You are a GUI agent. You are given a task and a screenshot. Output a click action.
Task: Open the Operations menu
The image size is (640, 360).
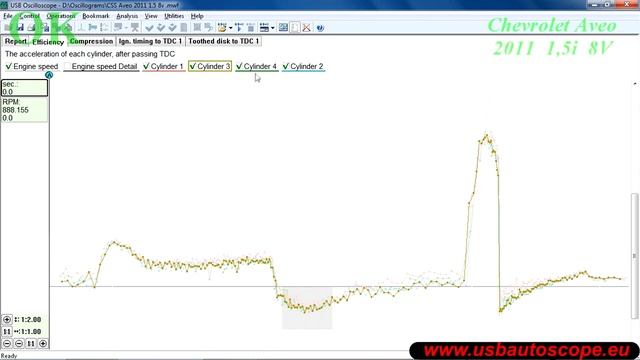[60, 16]
